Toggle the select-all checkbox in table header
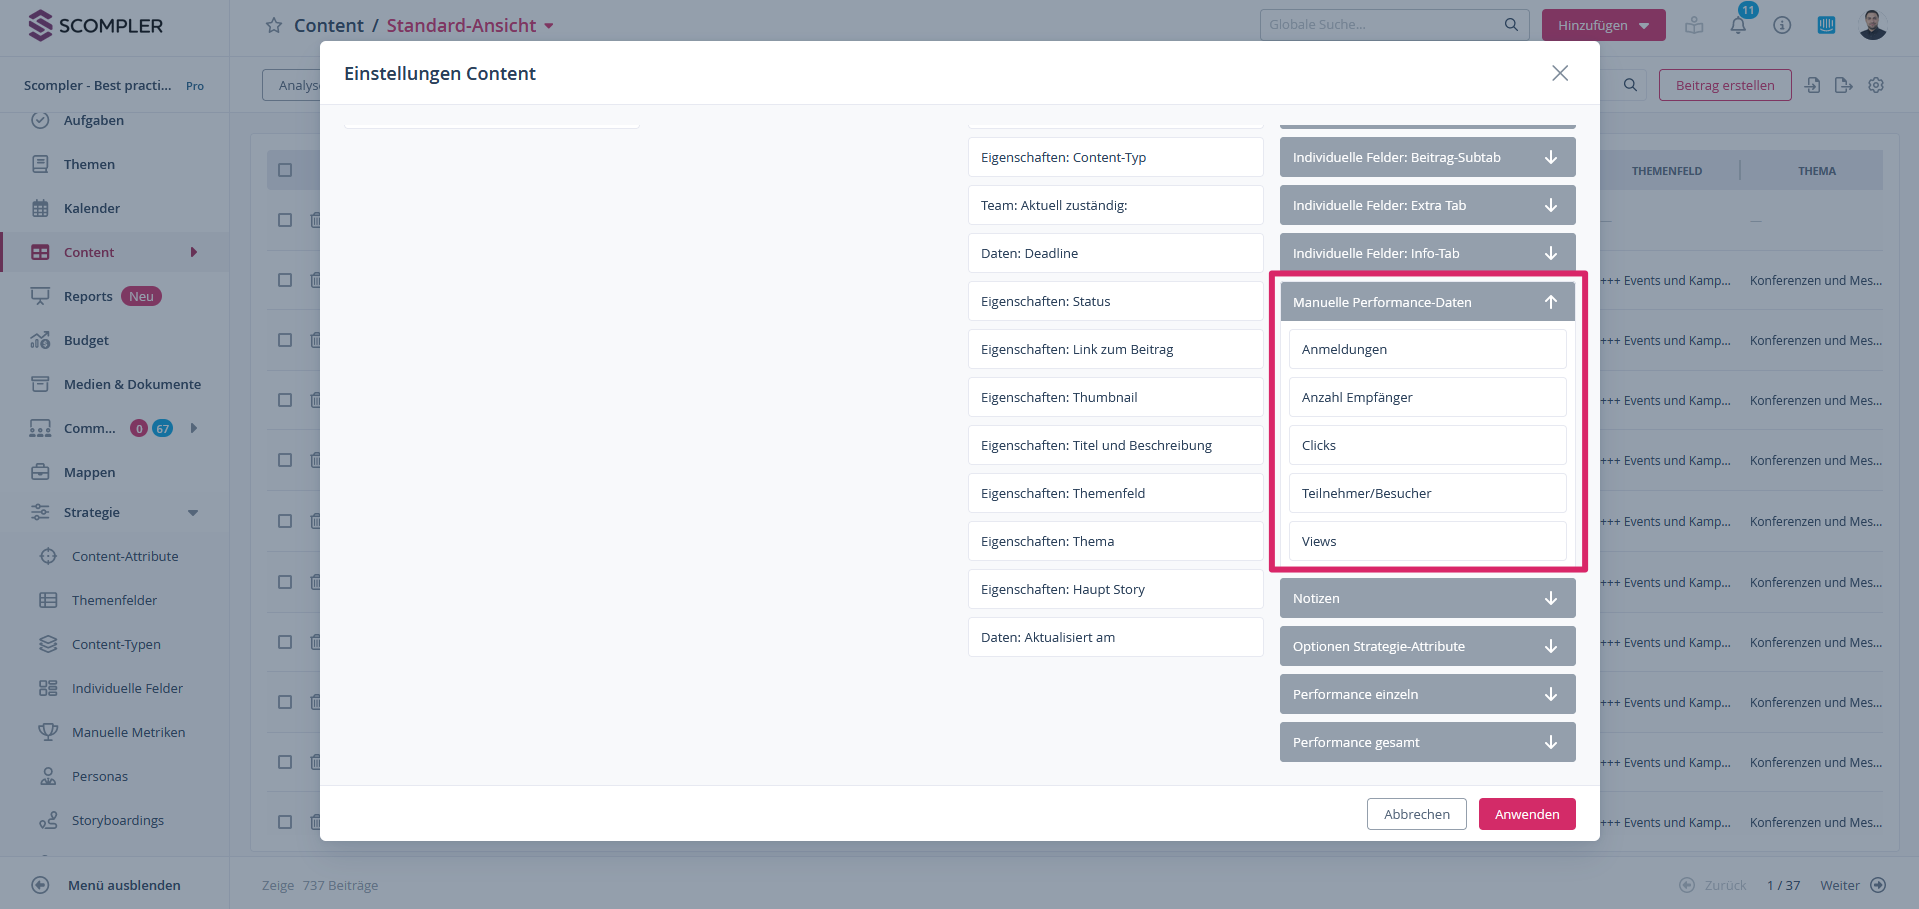This screenshot has width=1919, height=909. pyautogui.click(x=285, y=170)
